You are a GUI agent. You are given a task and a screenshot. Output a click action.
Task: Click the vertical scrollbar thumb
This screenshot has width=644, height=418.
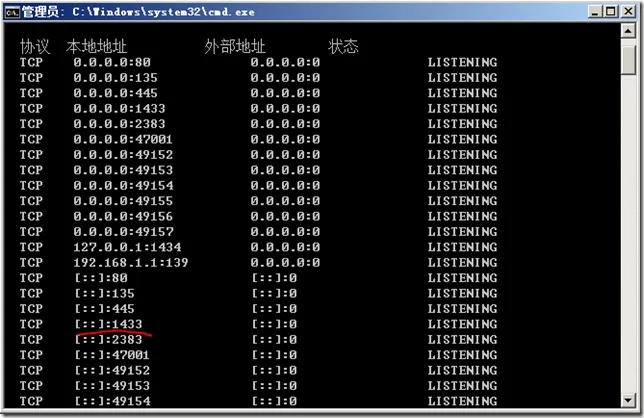point(628,60)
